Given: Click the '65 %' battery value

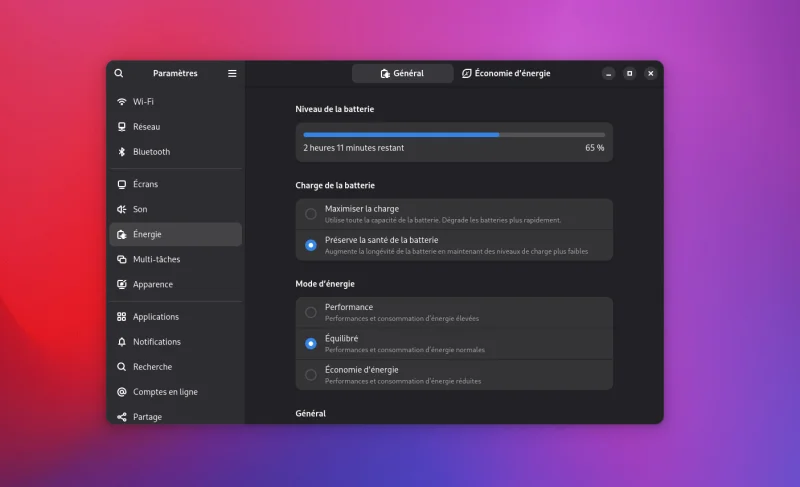Looking at the screenshot, I should tap(594, 148).
